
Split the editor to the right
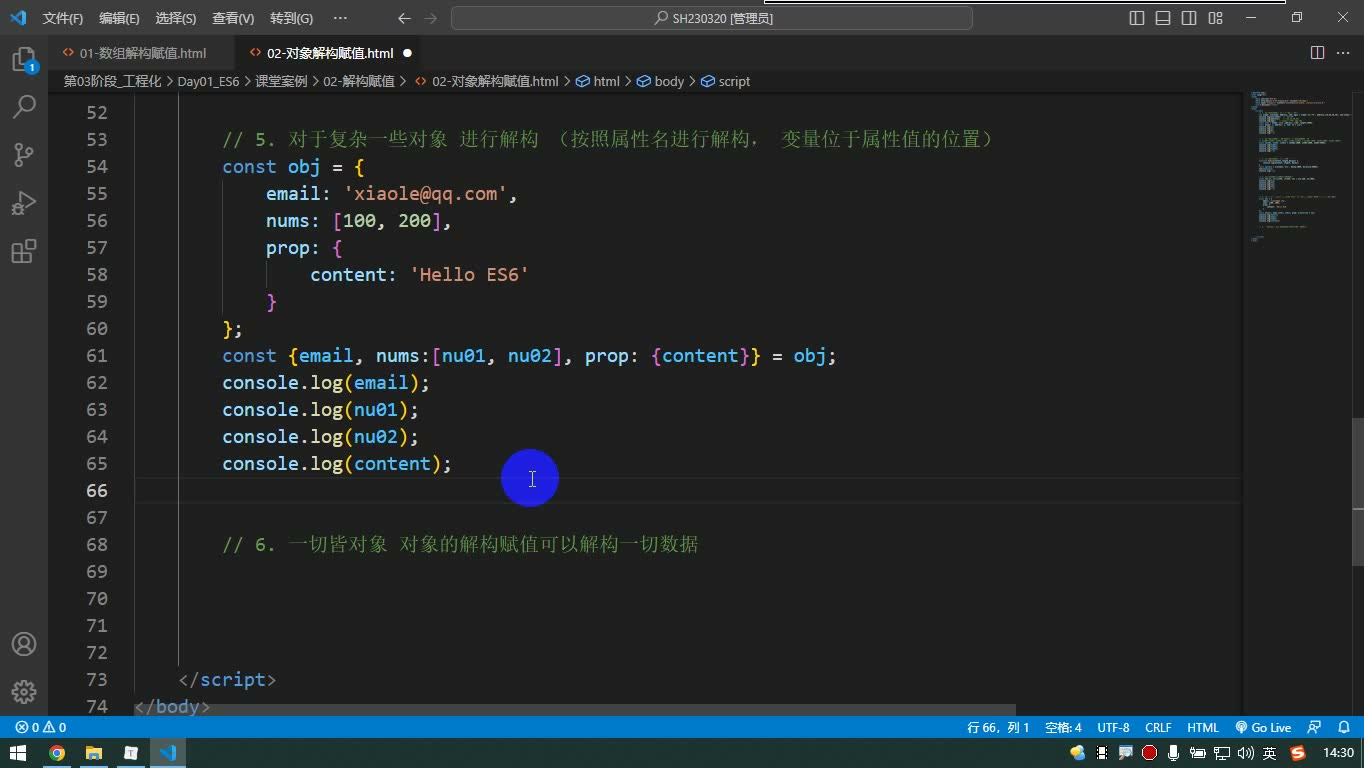1317,53
